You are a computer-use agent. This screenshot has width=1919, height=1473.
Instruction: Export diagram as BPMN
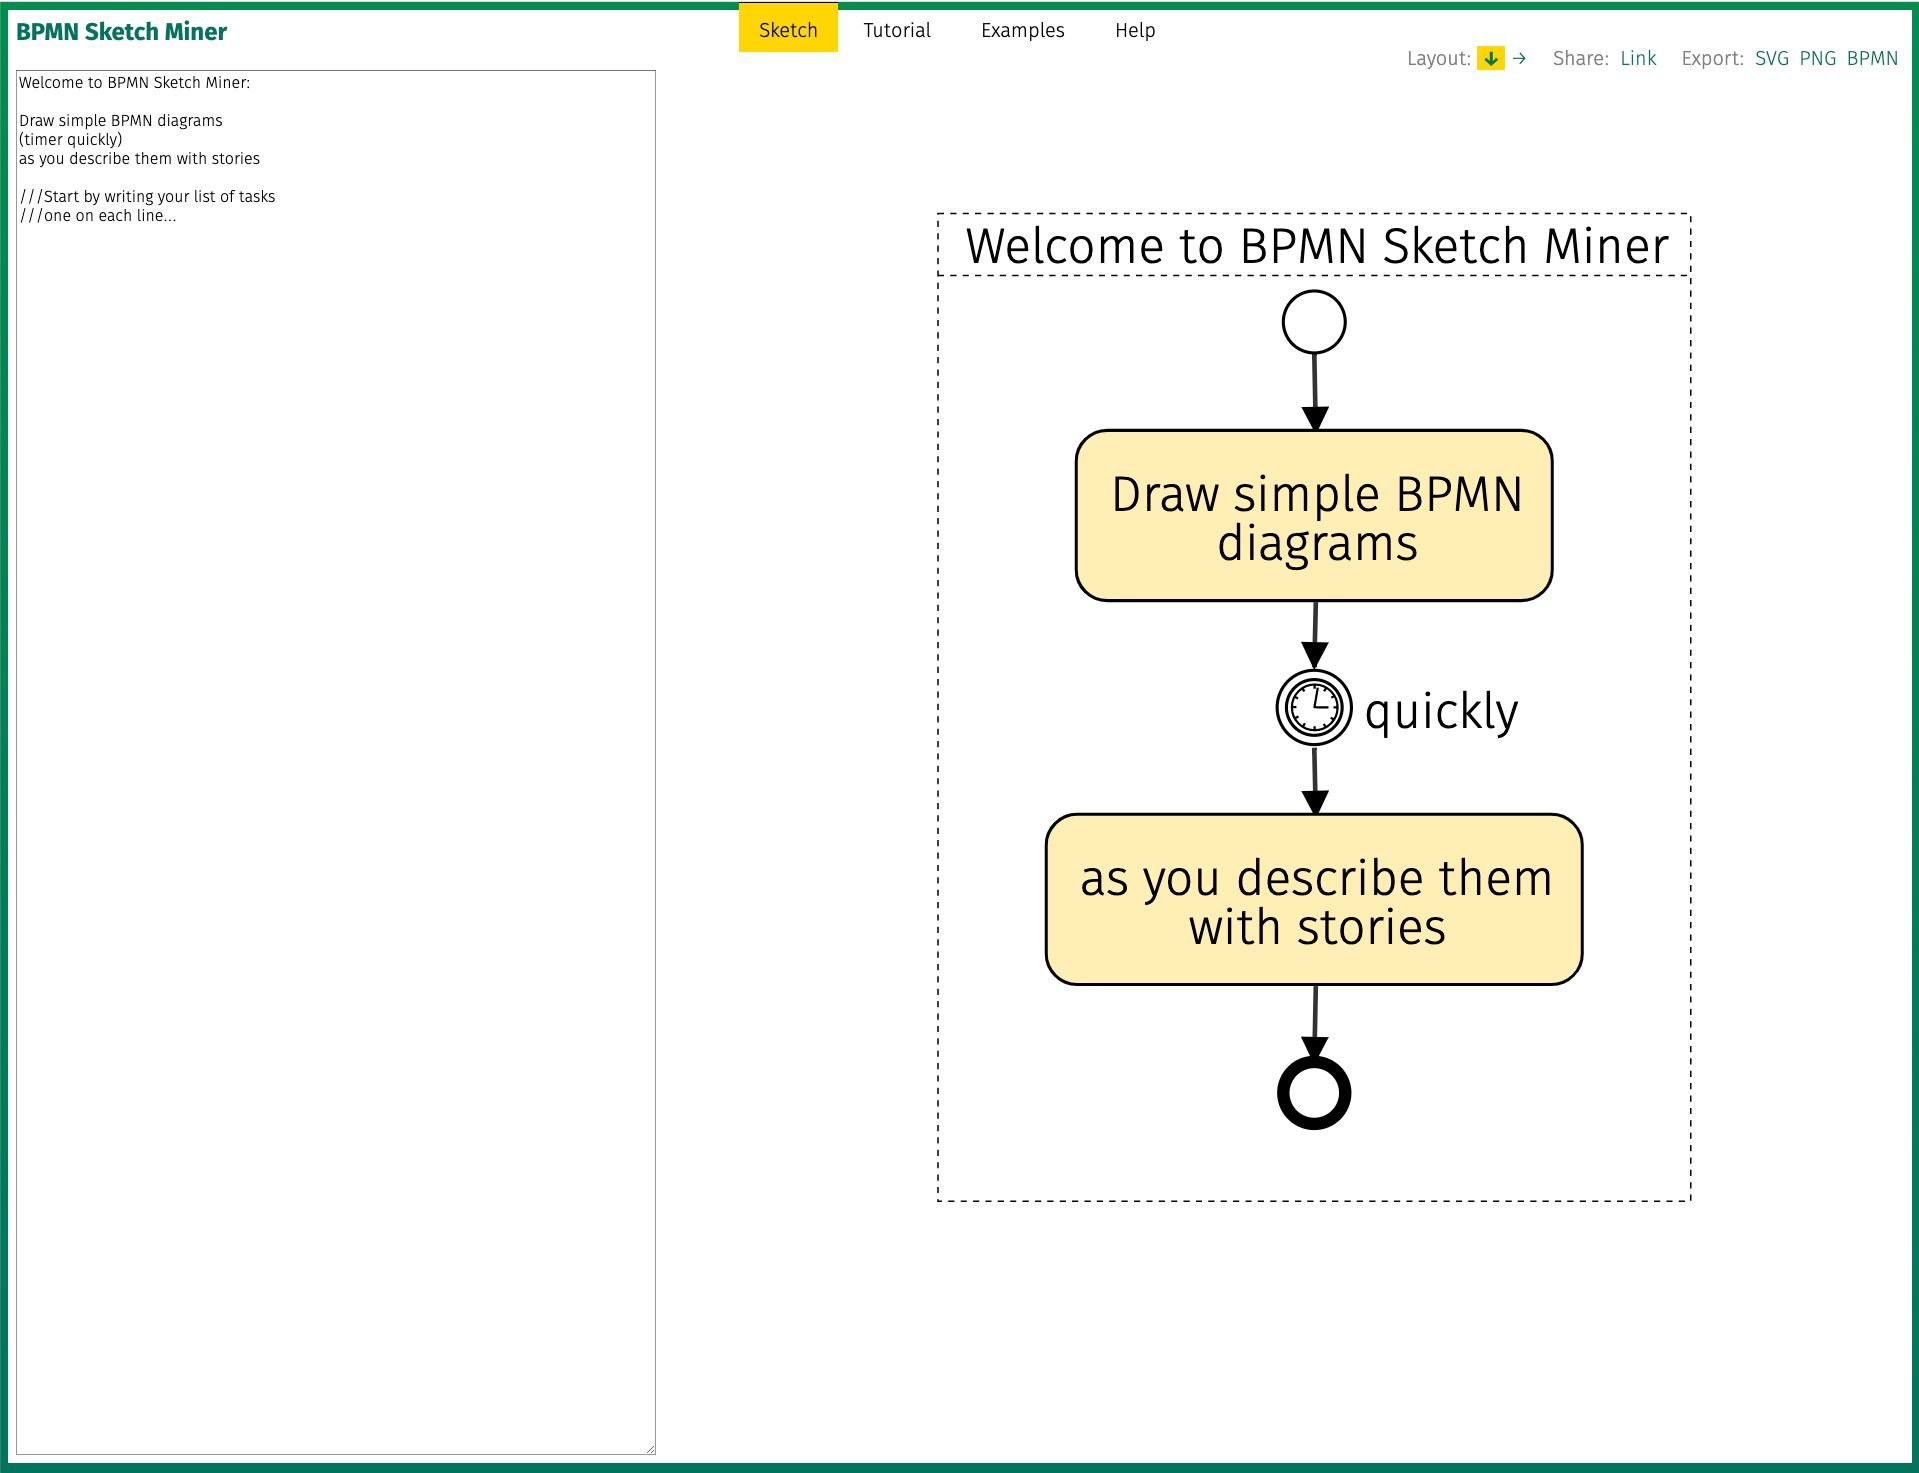click(1872, 58)
